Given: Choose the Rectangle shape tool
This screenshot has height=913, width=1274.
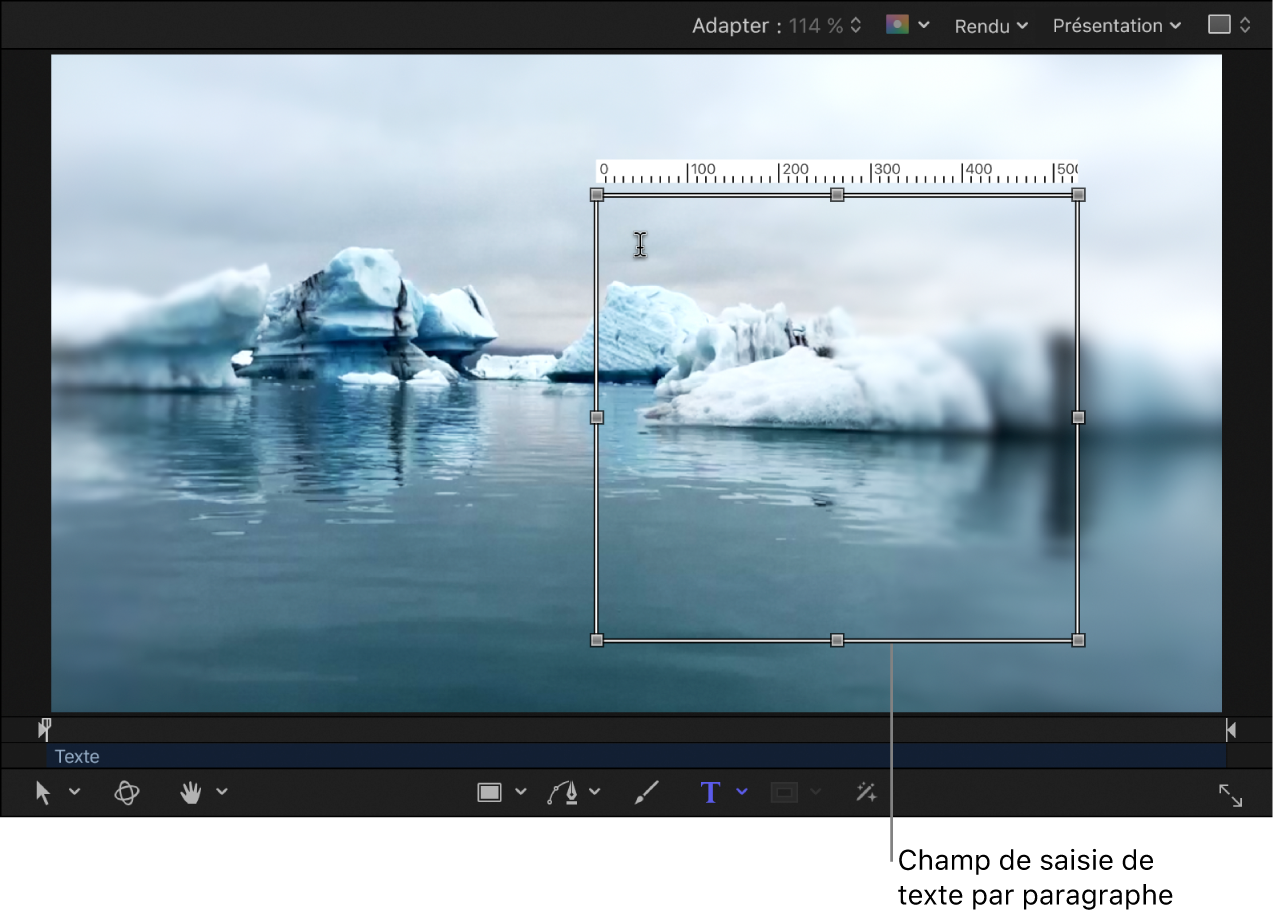Looking at the screenshot, I should [x=489, y=793].
